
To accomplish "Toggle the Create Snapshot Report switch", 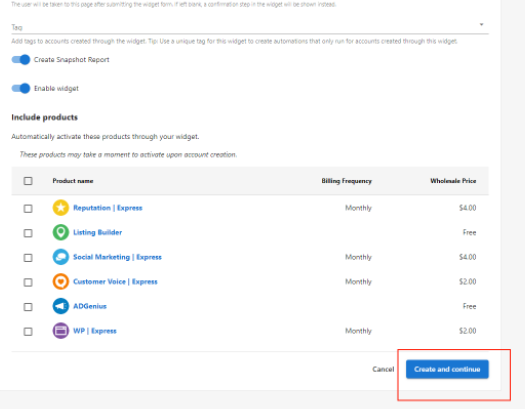I will pyautogui.click(x=21, y=60).
